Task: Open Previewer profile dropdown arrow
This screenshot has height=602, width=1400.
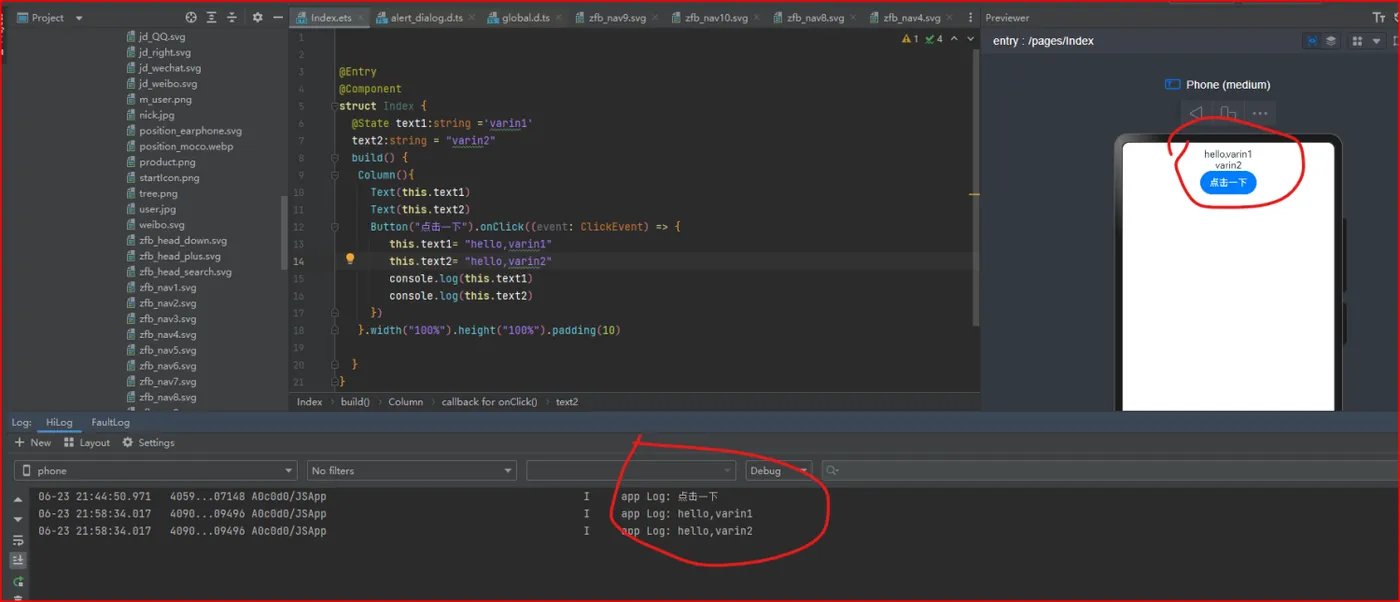Action: click(1376, 41)
